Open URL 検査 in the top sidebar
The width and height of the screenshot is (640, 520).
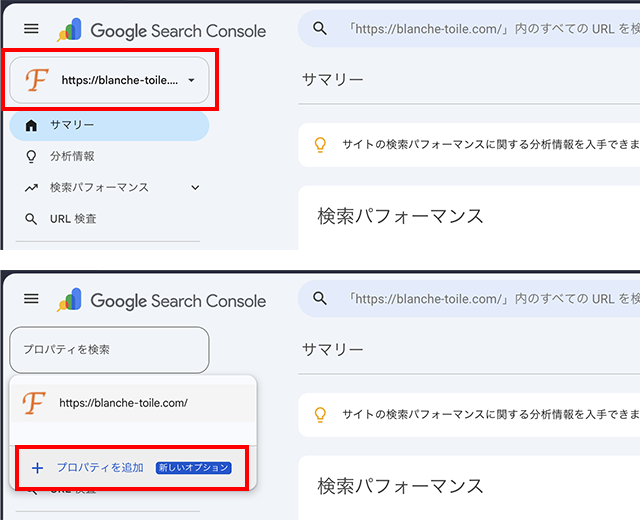click(109, 219)
